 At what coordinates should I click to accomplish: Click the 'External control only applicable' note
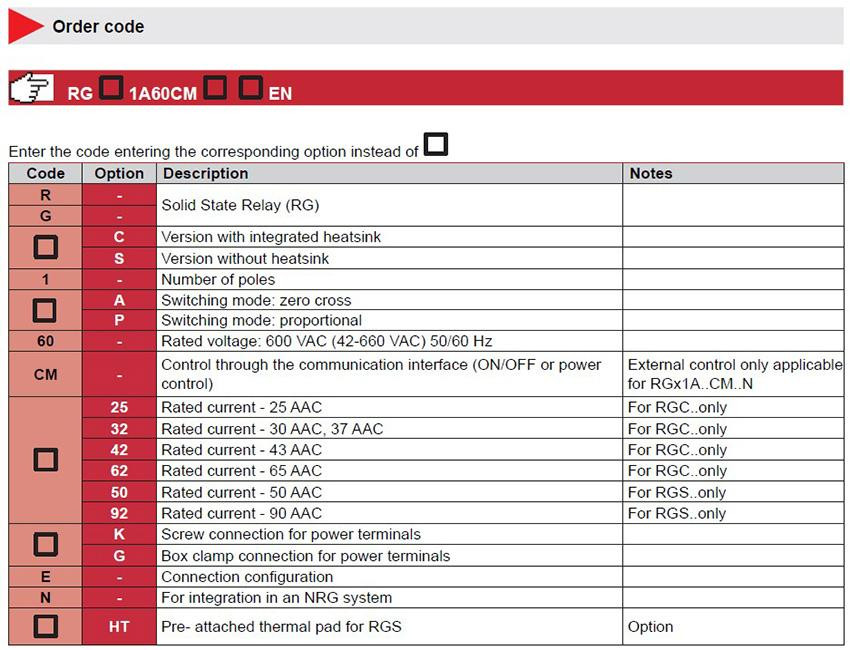point(735,374)
